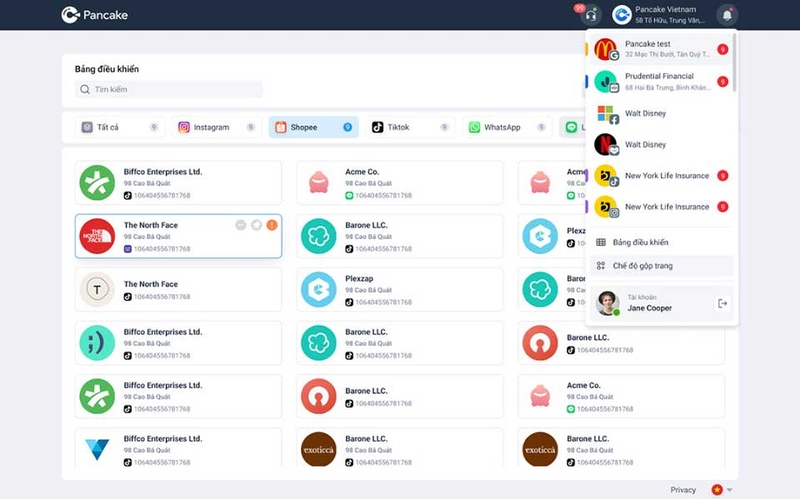The image size is (800, 499).
Task: Click the Tìm kiếm search field
Action: [x=169, y=89]
